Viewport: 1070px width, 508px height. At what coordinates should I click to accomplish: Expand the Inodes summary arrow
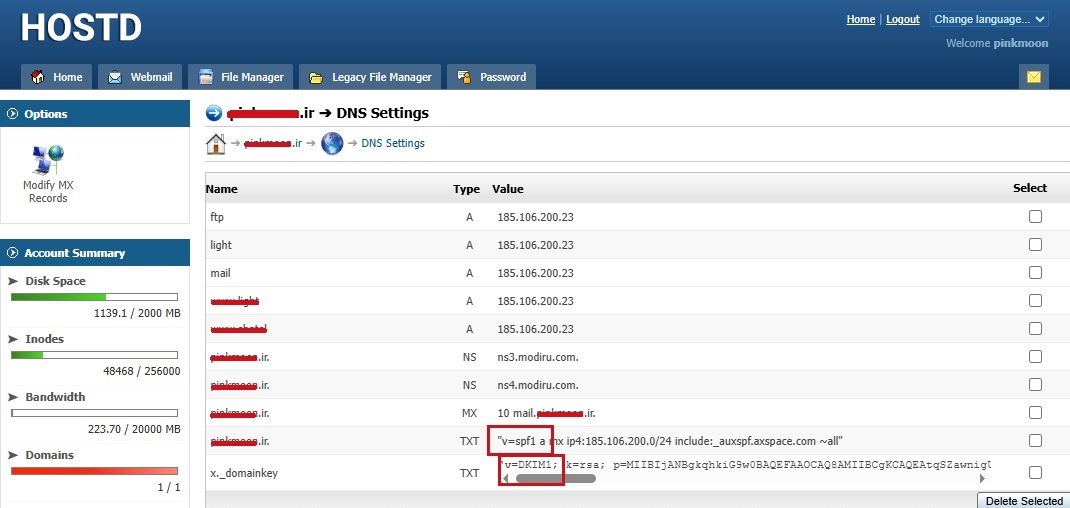coord(14,339)
